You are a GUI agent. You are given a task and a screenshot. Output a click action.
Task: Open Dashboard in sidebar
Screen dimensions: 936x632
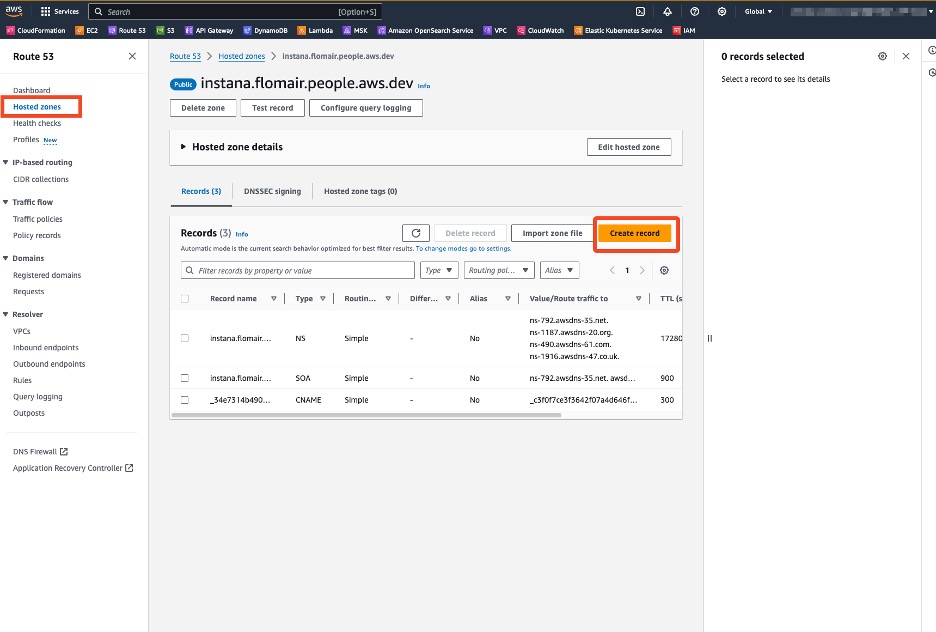pos(32,90)
